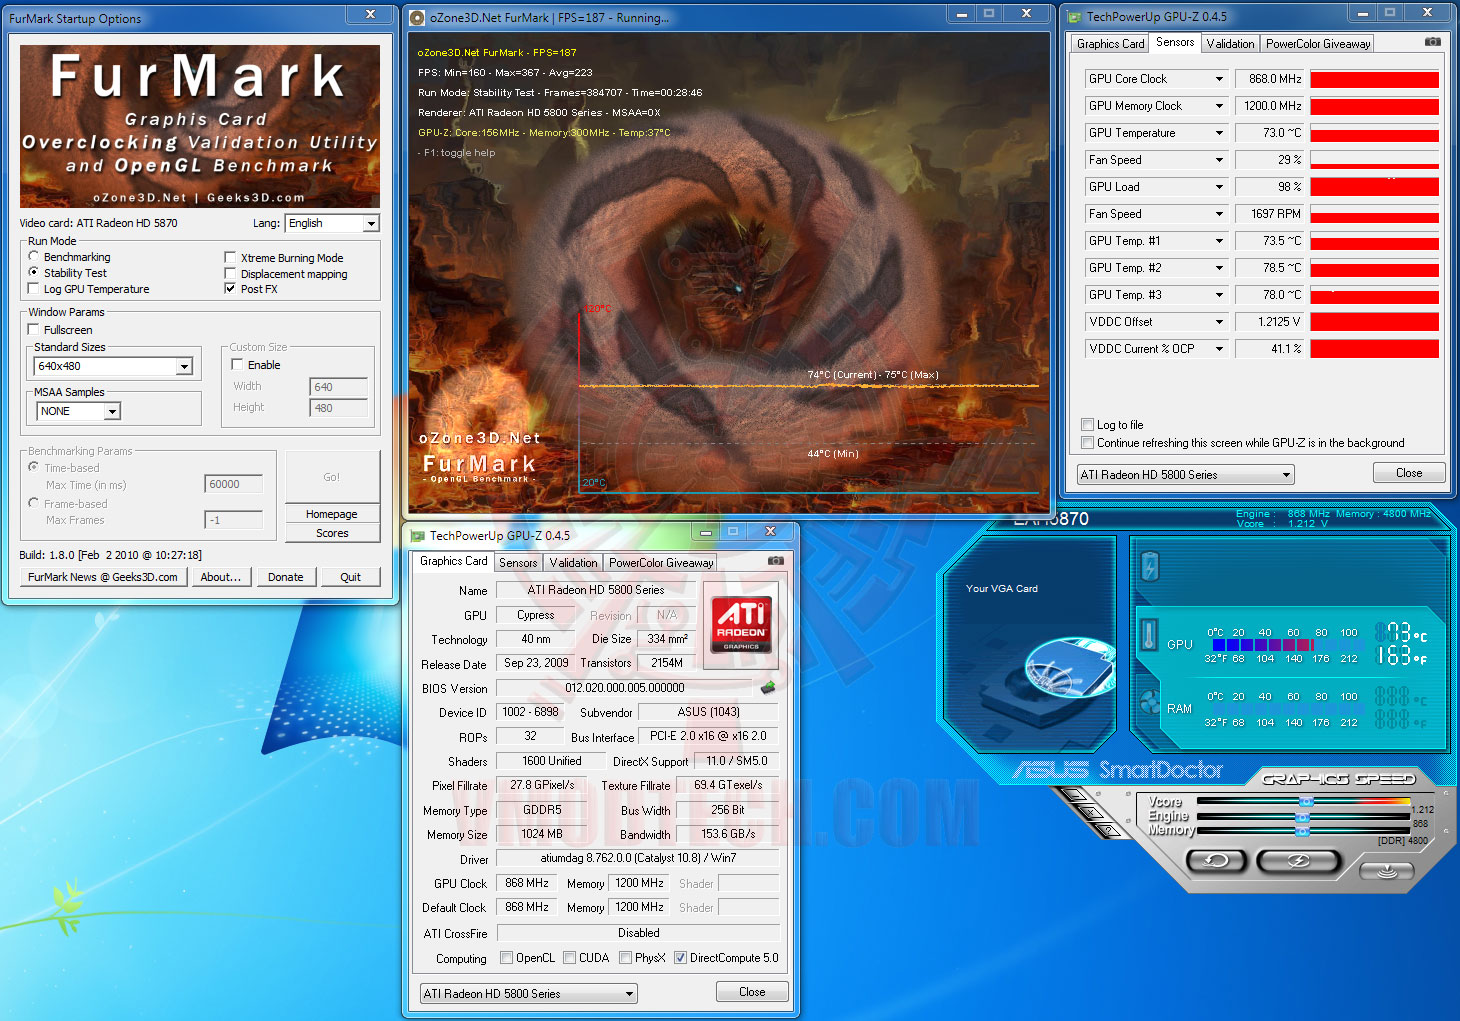Viewport: 1460px width, 1021px height.
Task: Enable Continue refreshing this screen in background
Action: tap(1087, 443)
